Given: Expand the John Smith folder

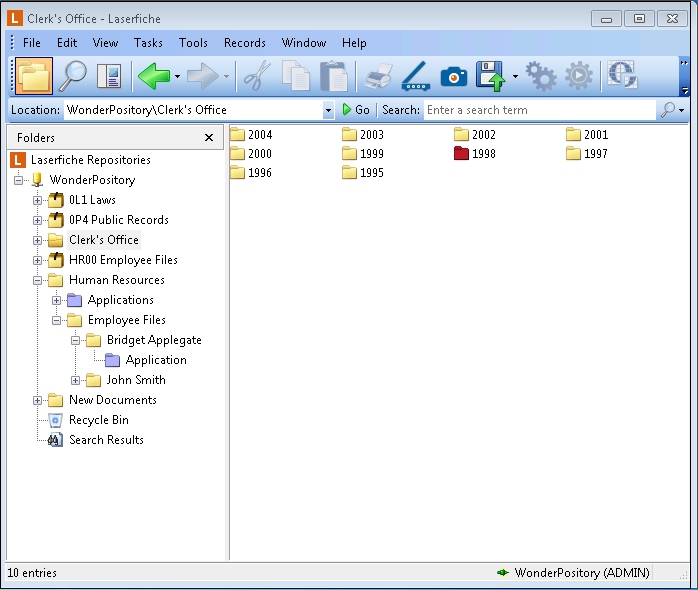Looking at the screenshot, I should pyautogui.click(x=76, y=380).
